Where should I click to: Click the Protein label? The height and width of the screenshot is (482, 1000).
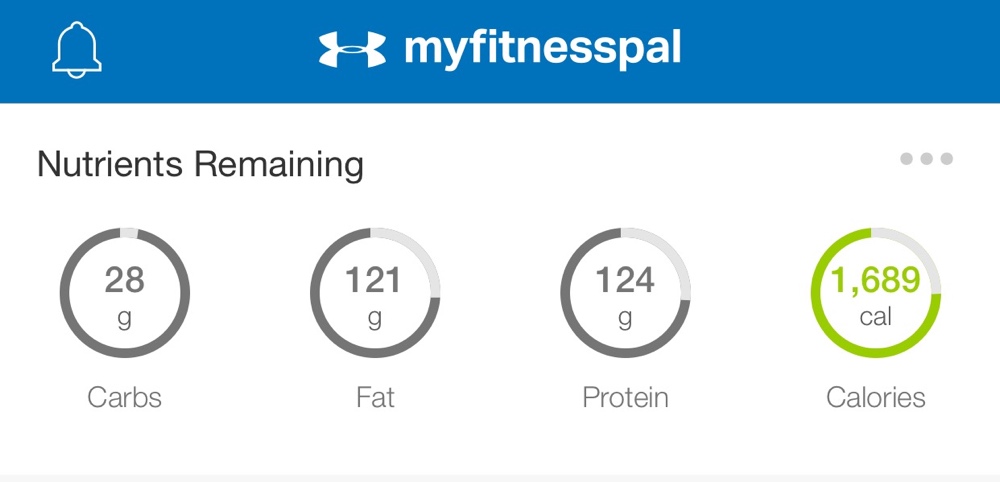(x=625, y=397)
